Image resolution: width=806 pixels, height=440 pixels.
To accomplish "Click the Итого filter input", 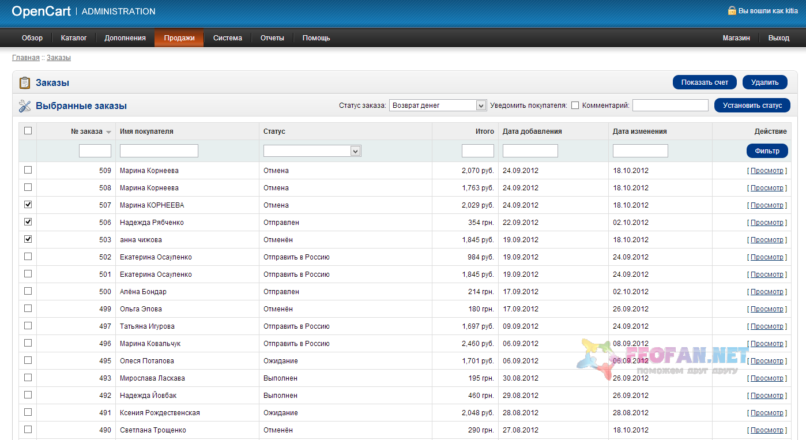I will [478, 151].
